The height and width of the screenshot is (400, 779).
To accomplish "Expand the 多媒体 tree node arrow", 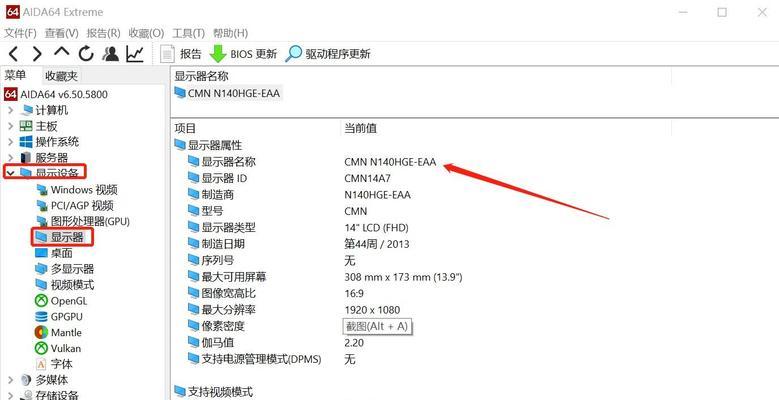I will [x=10, y=381].
